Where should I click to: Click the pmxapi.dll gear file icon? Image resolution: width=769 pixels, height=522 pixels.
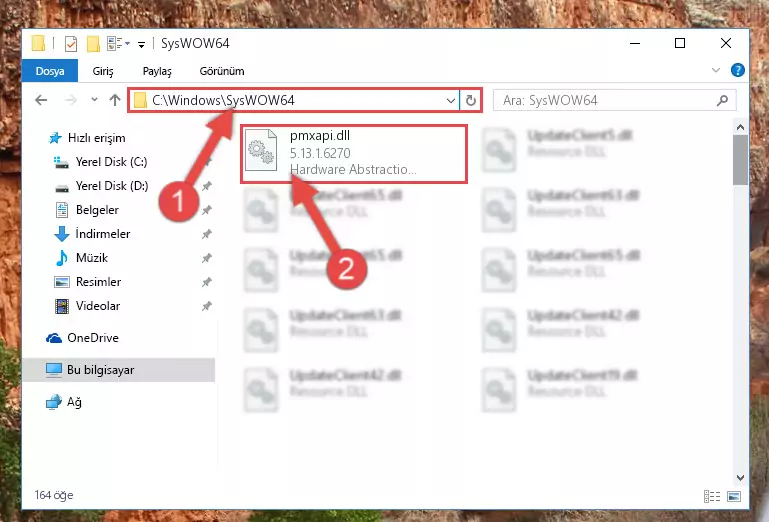point(260,151)
